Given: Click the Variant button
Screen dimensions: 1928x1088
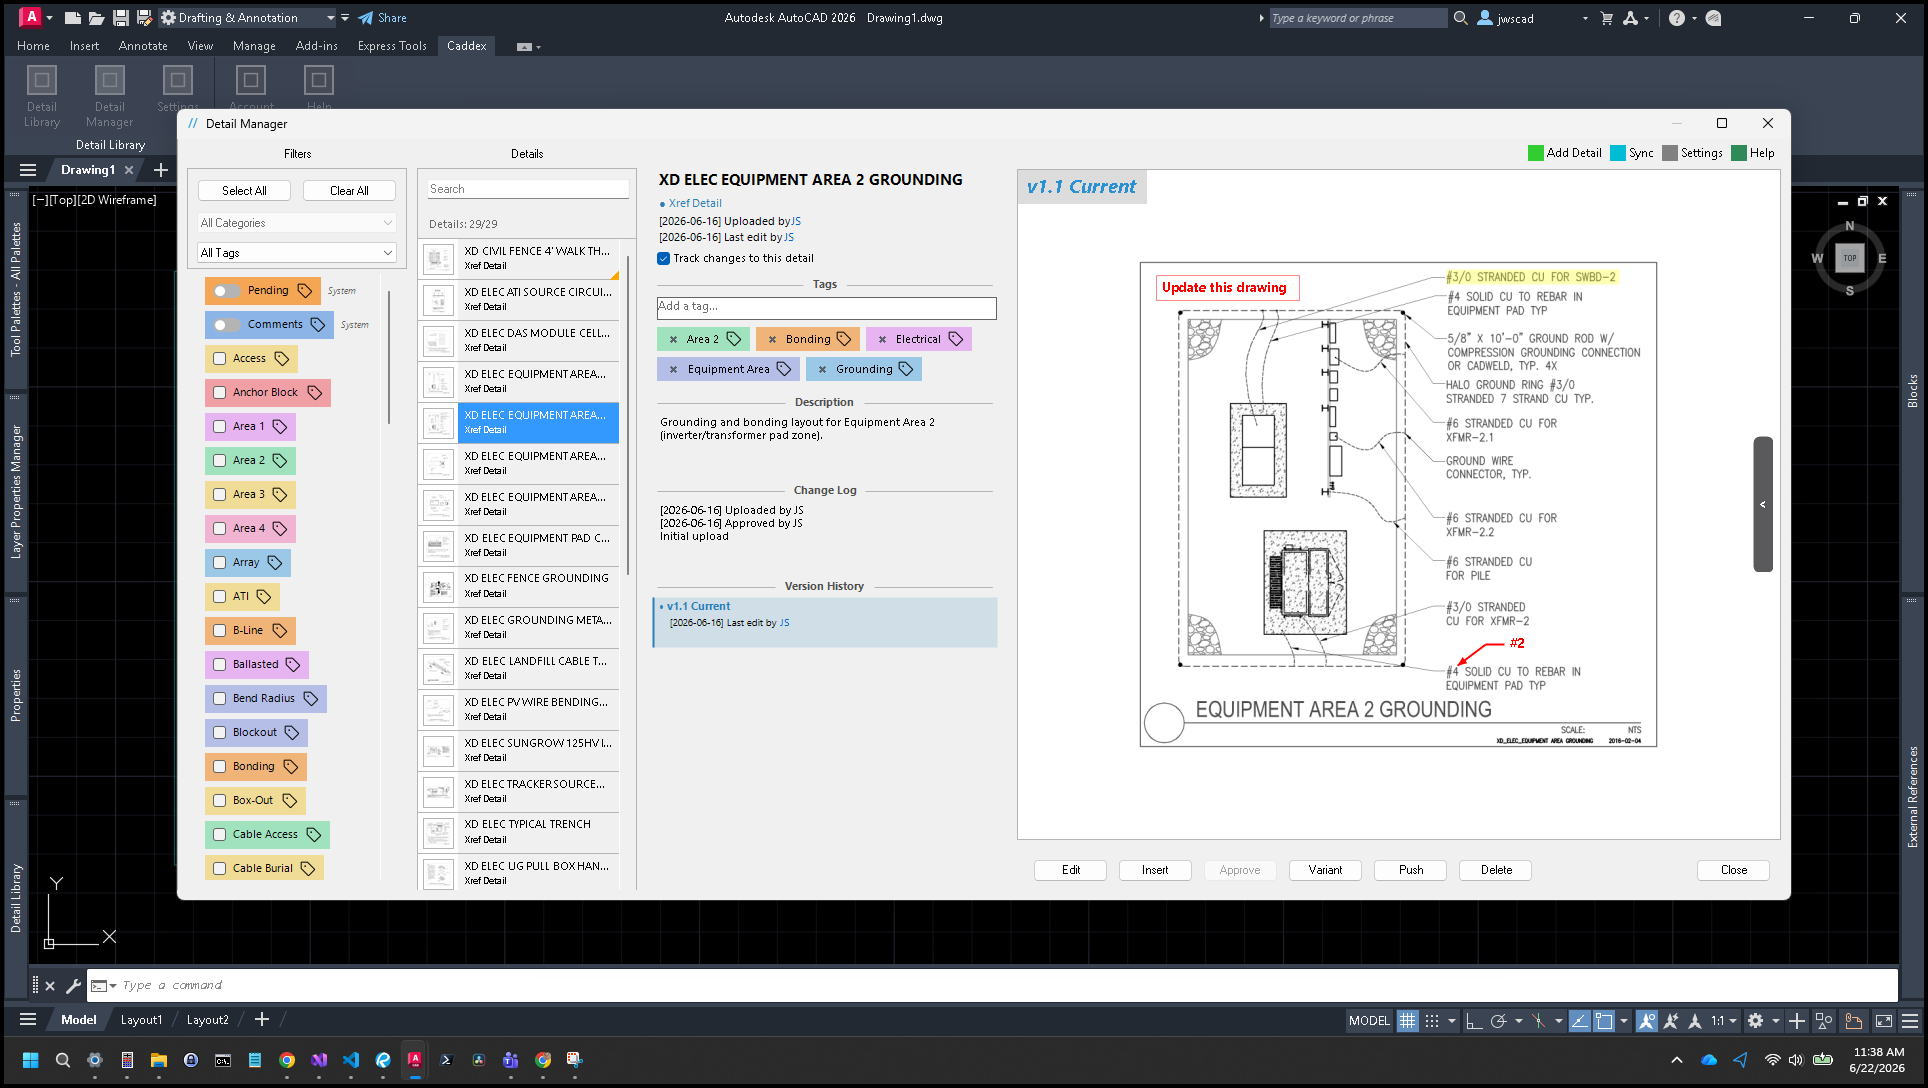Looking at the screenshot, I should click(x=1325, y=870).
